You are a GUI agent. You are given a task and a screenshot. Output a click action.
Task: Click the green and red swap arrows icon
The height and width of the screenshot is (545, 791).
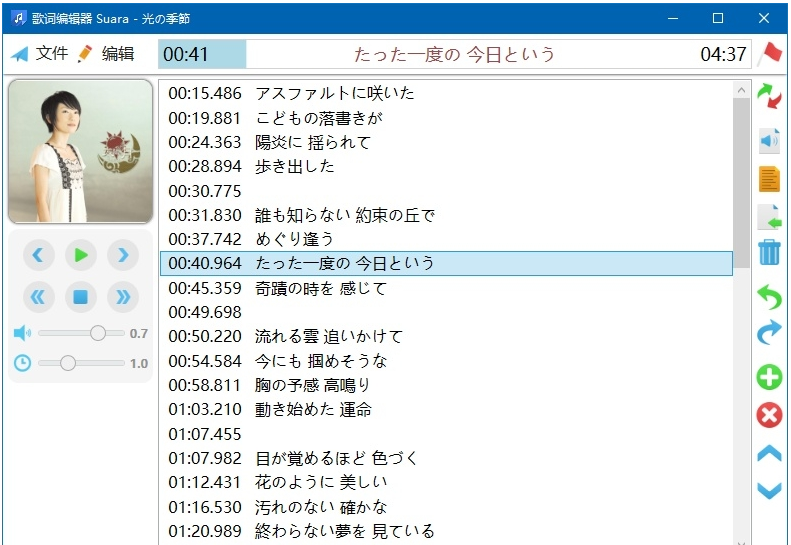[769, 96]
